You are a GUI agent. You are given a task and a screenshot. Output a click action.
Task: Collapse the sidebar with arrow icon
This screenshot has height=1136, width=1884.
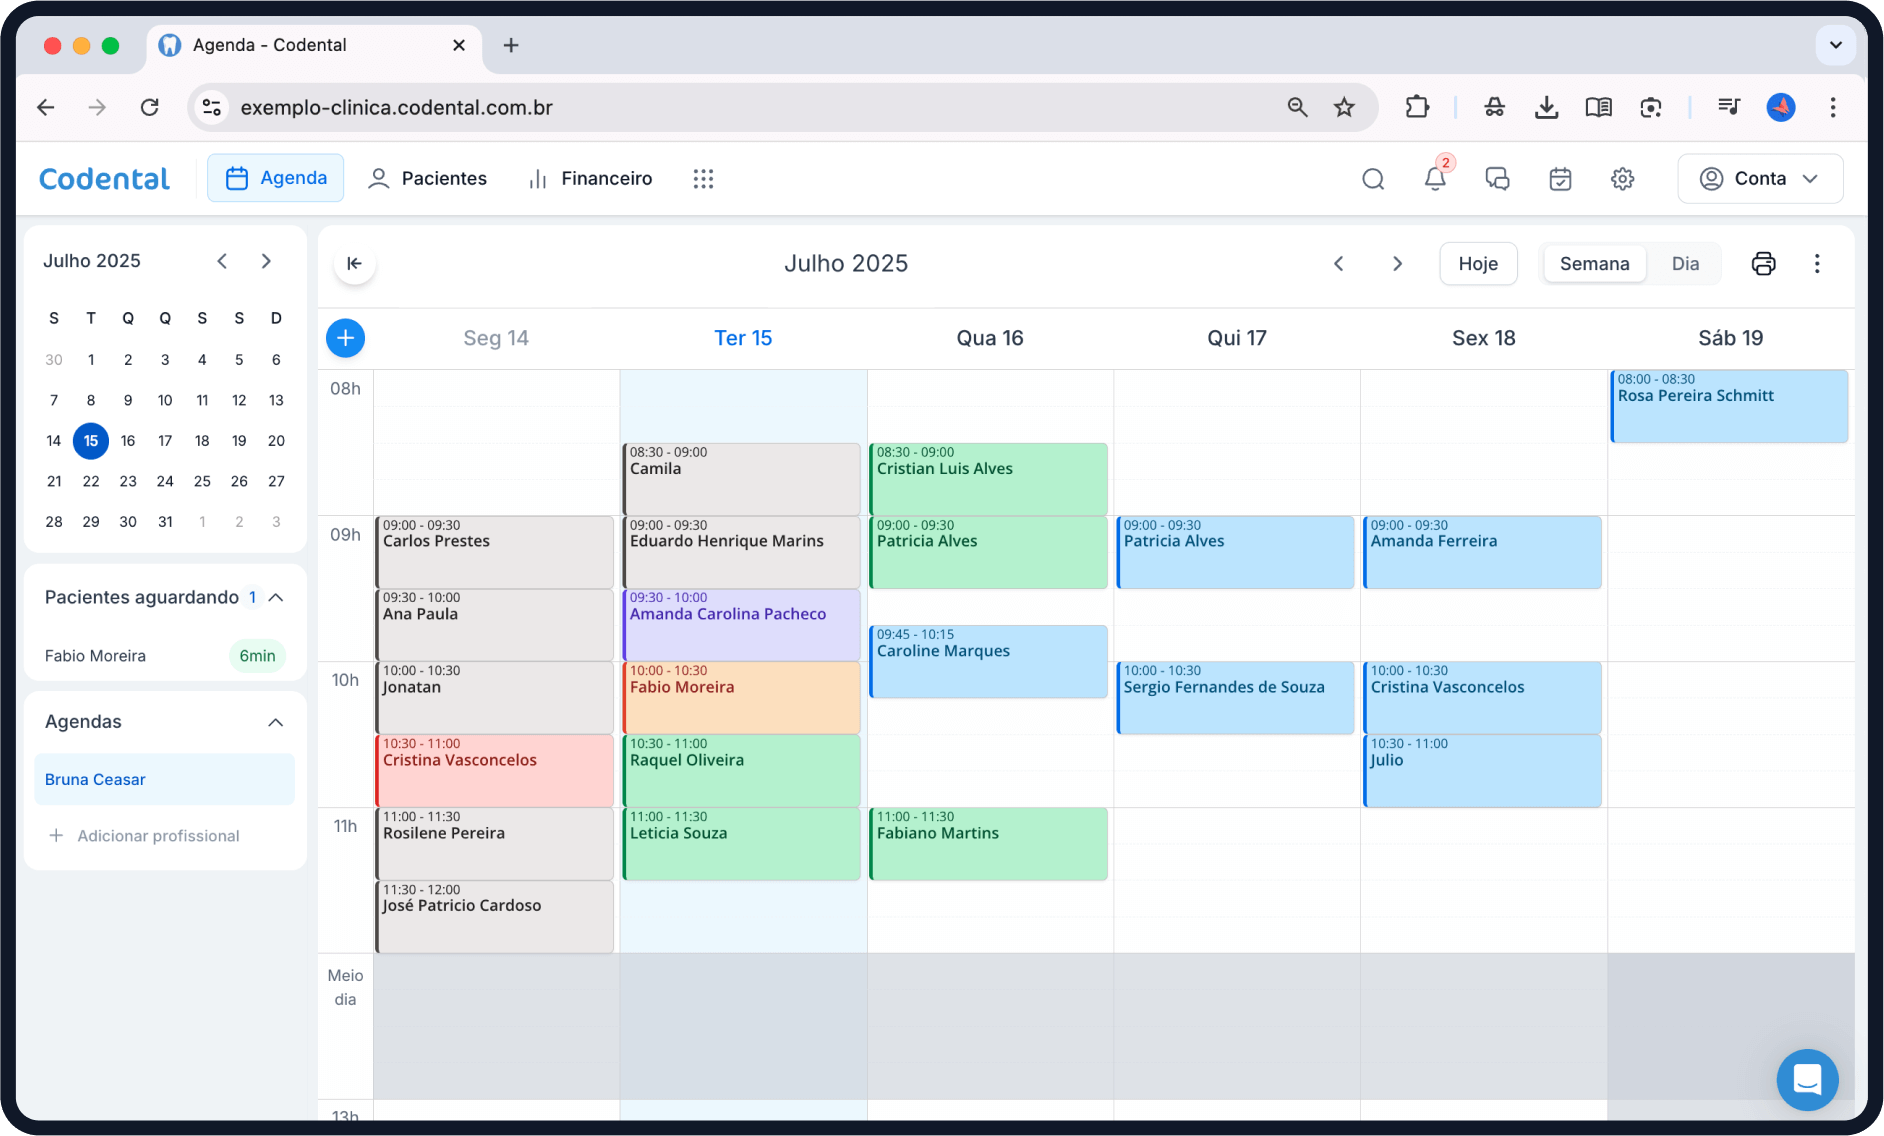354,264
